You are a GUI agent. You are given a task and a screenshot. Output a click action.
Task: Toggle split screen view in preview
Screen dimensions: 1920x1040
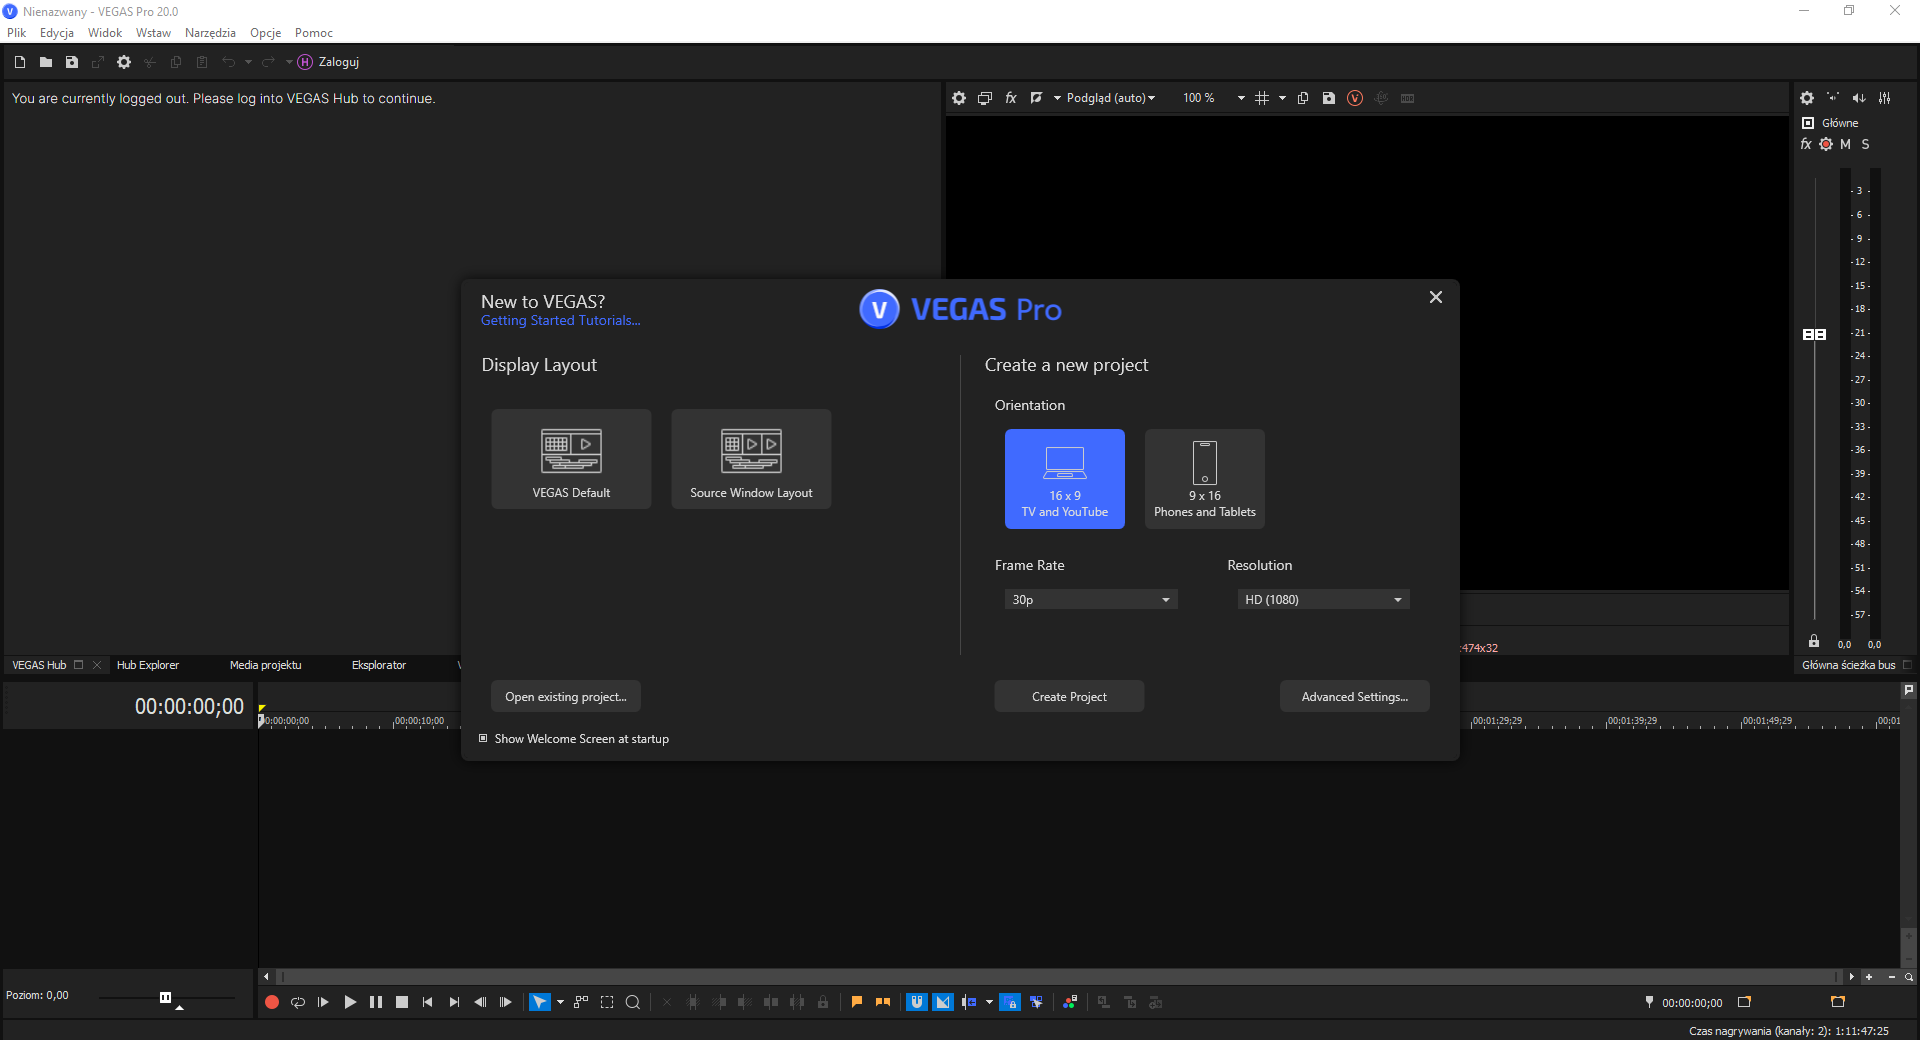pos(1037,98)
